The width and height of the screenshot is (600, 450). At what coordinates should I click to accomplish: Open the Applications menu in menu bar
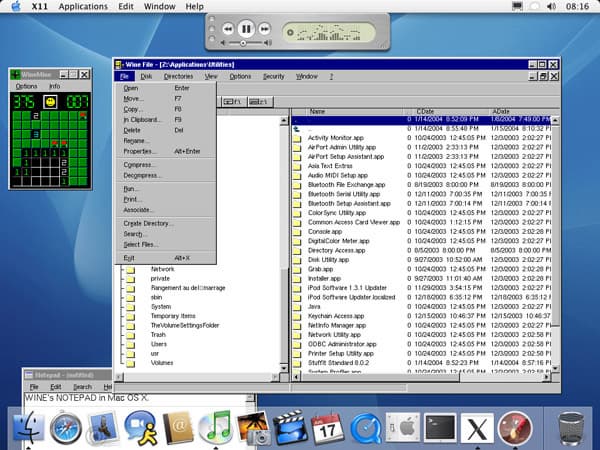click(83, 6)
